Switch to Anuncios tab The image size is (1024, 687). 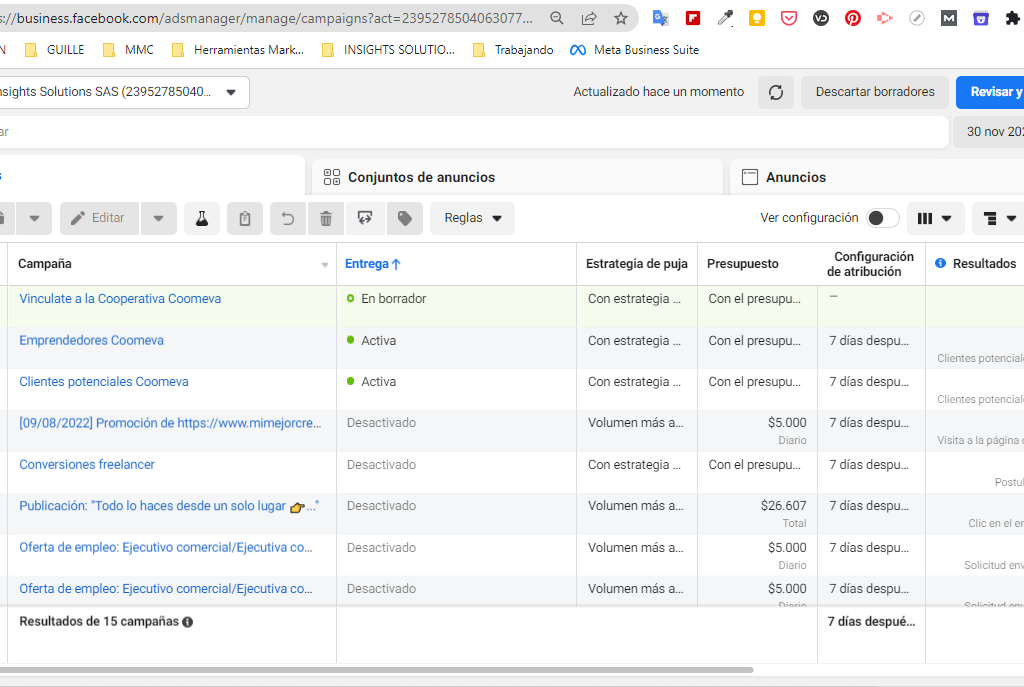click(876, 177)
